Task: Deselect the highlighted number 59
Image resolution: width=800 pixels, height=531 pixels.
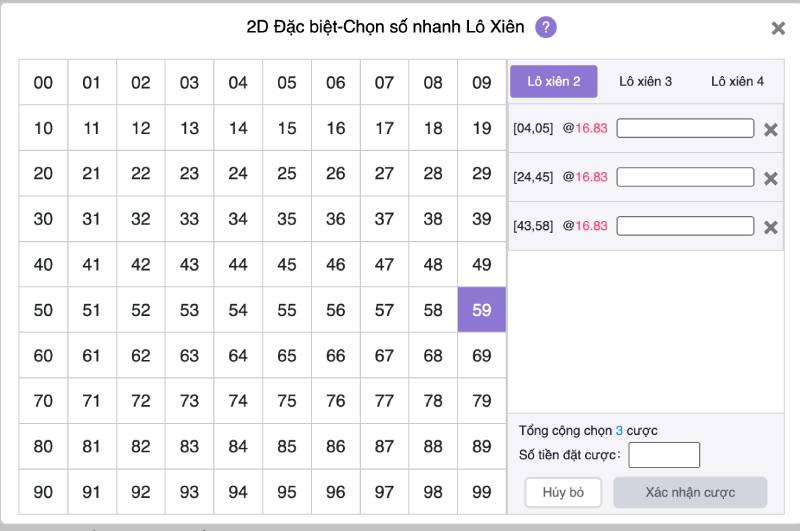Action: 482,310
